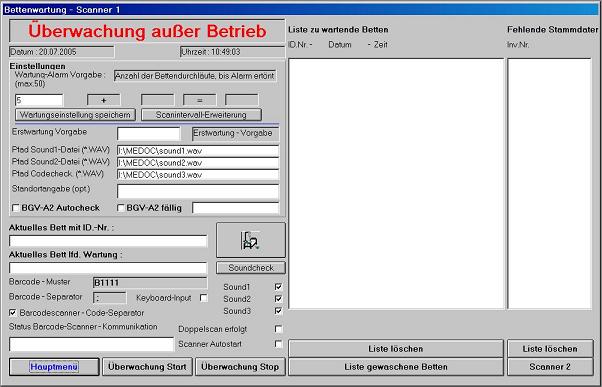Focus Aktuelles Bett mit ID.-Nr. field
Screen dimensions: 602x387
[108, 241]
